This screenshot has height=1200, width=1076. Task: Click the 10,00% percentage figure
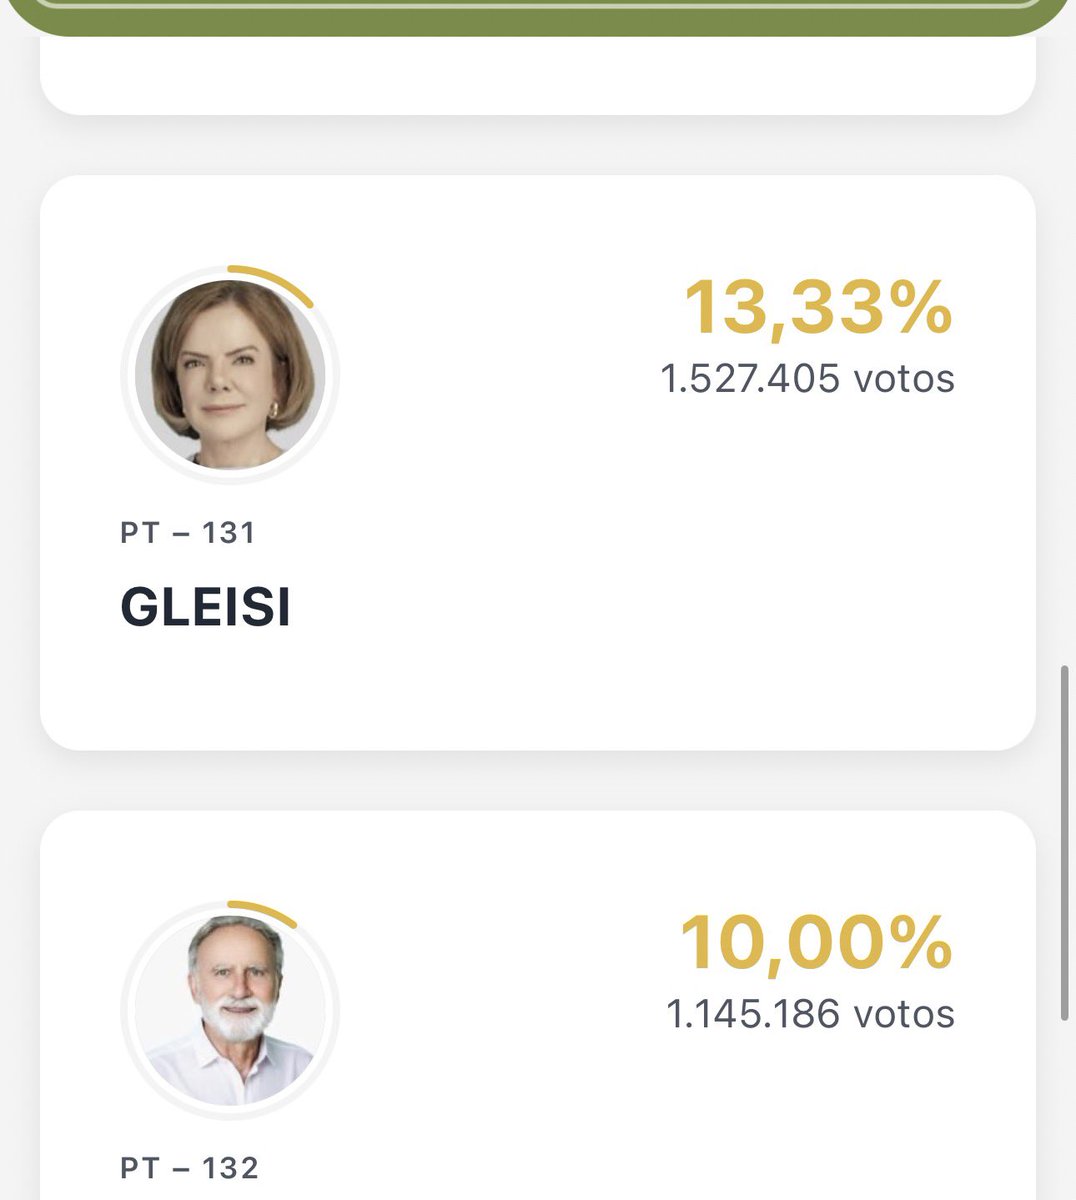[816, 942]
